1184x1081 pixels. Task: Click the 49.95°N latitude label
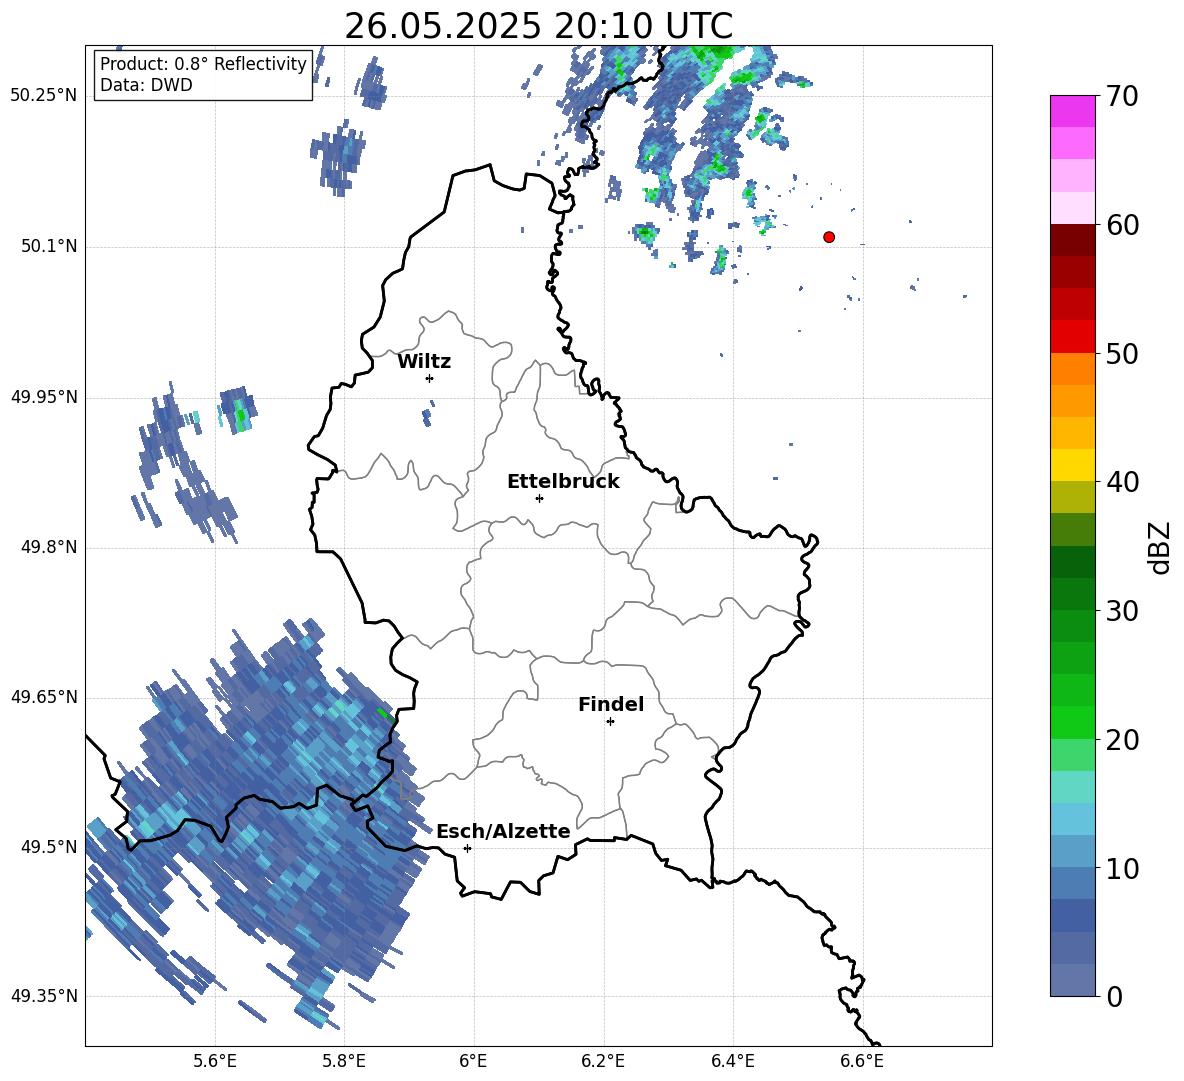click(x=44, y=397)
